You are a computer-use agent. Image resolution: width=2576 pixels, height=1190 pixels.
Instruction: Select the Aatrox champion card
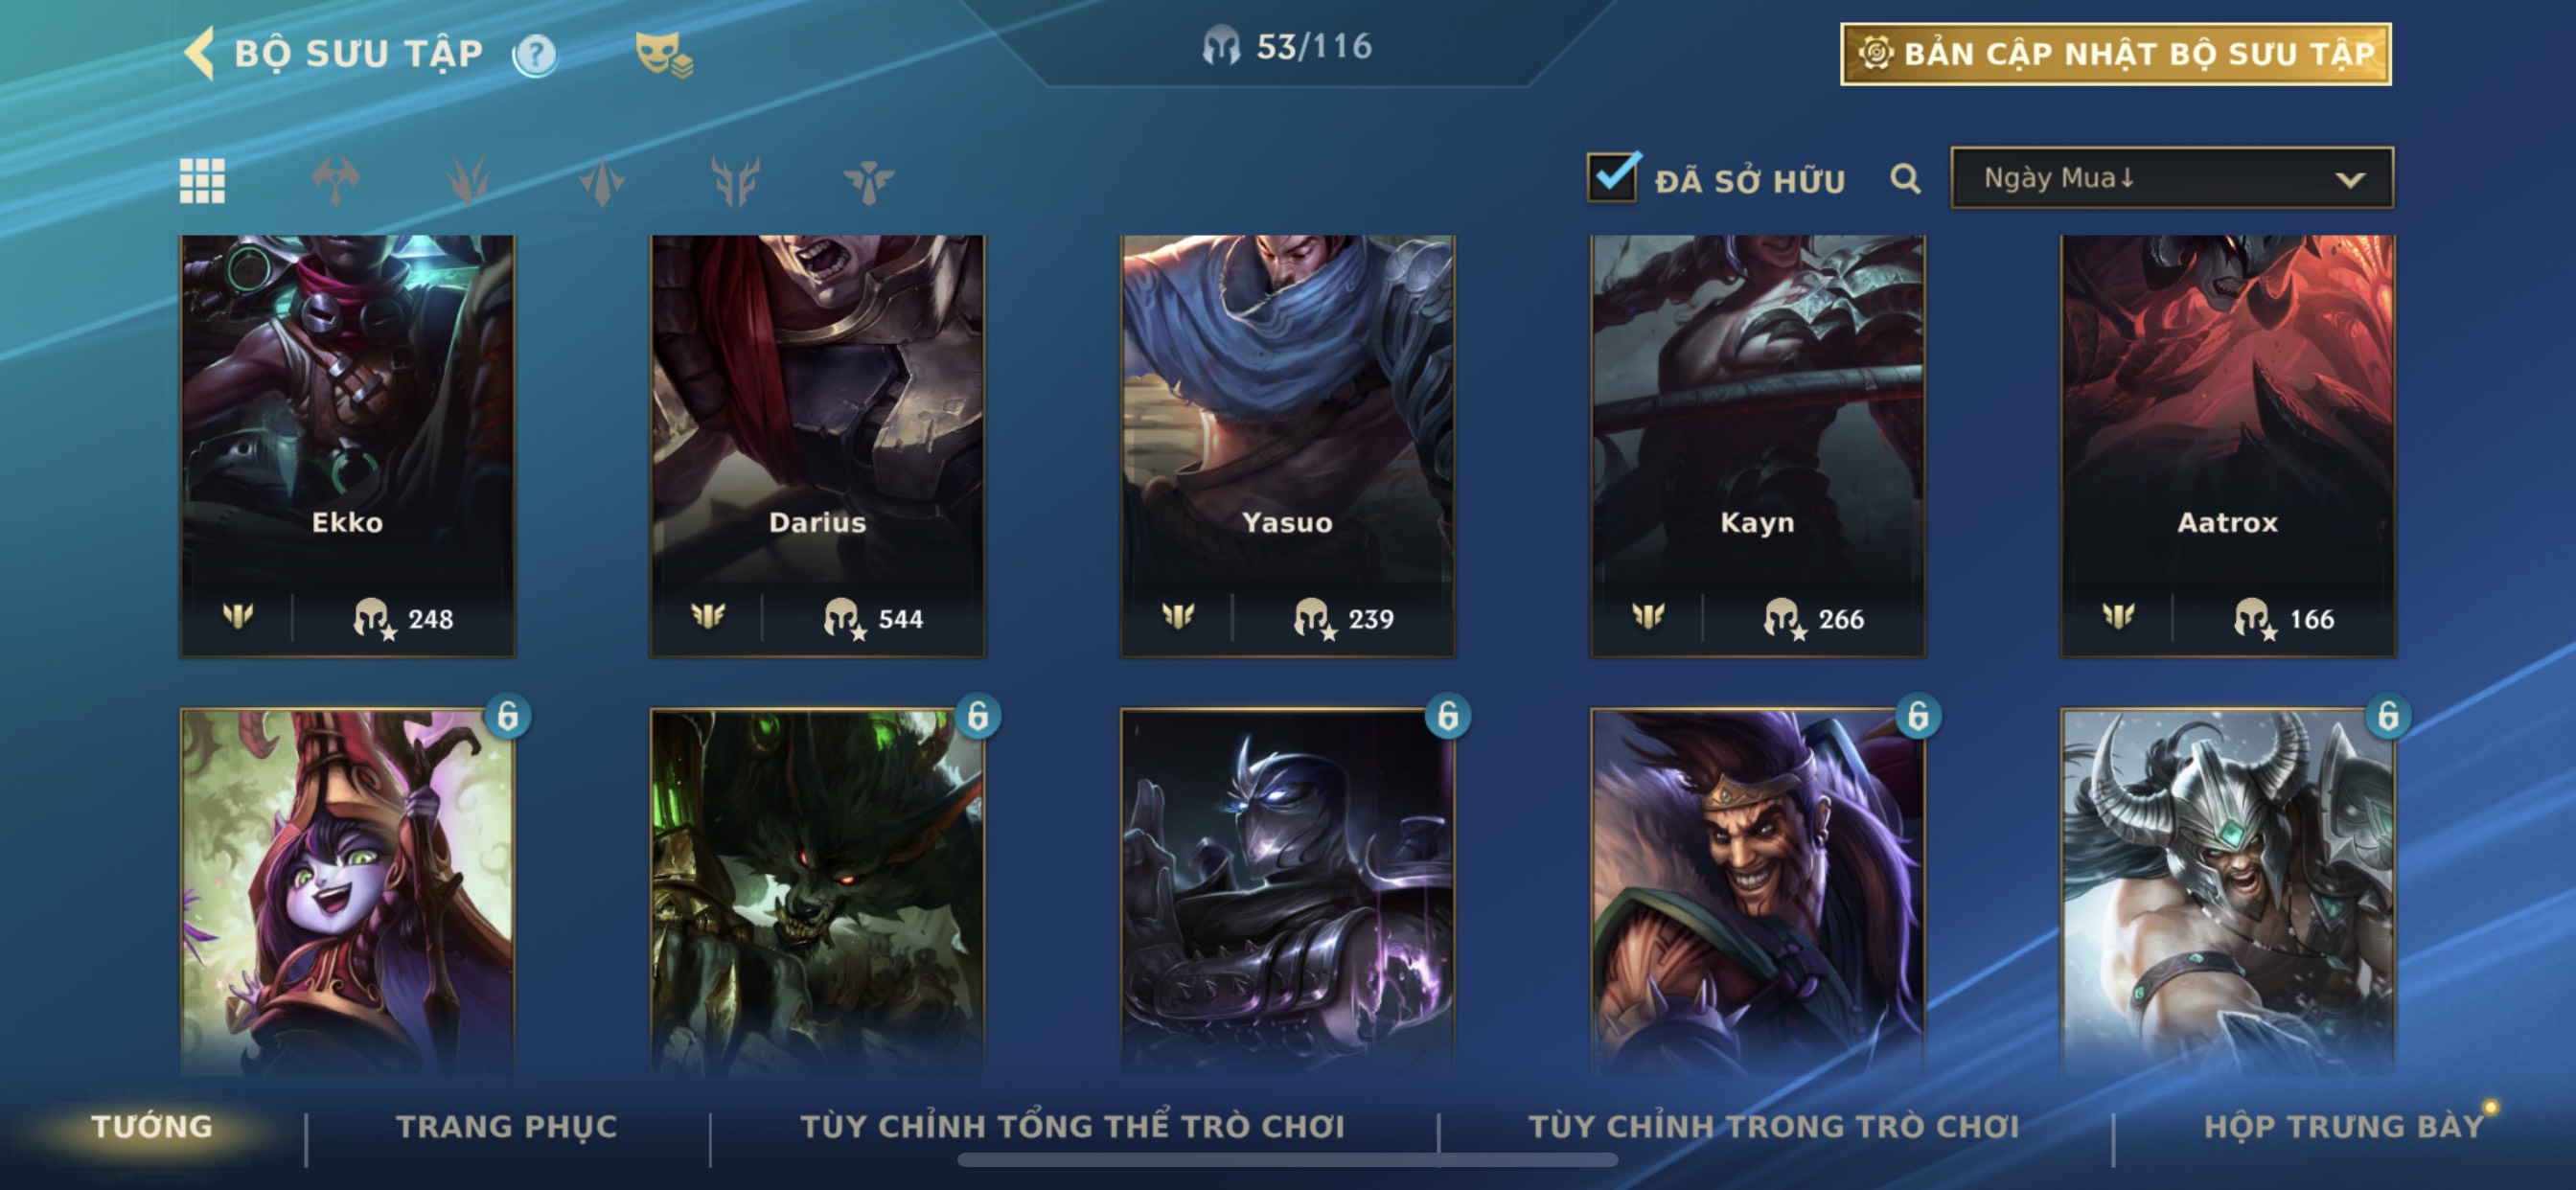click(x=2227, y=446)
